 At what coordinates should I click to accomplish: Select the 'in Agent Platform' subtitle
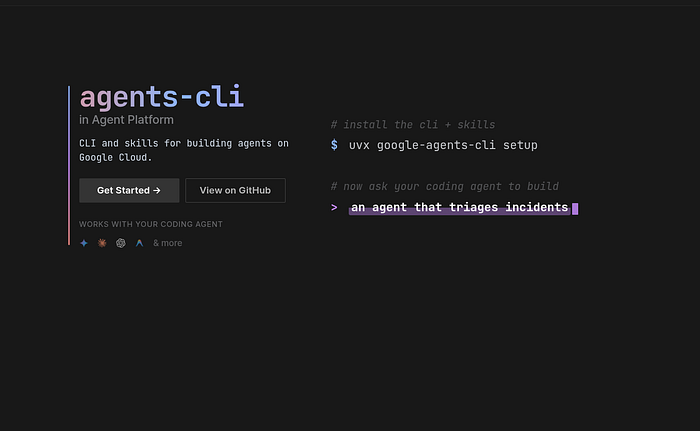126,120
